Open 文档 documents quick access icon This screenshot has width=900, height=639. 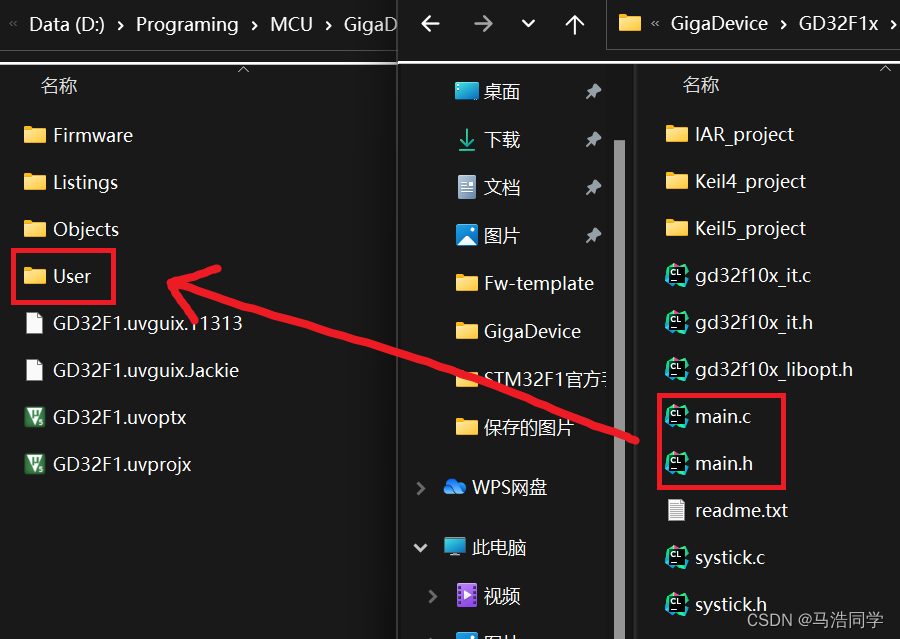tap(467, 187)
